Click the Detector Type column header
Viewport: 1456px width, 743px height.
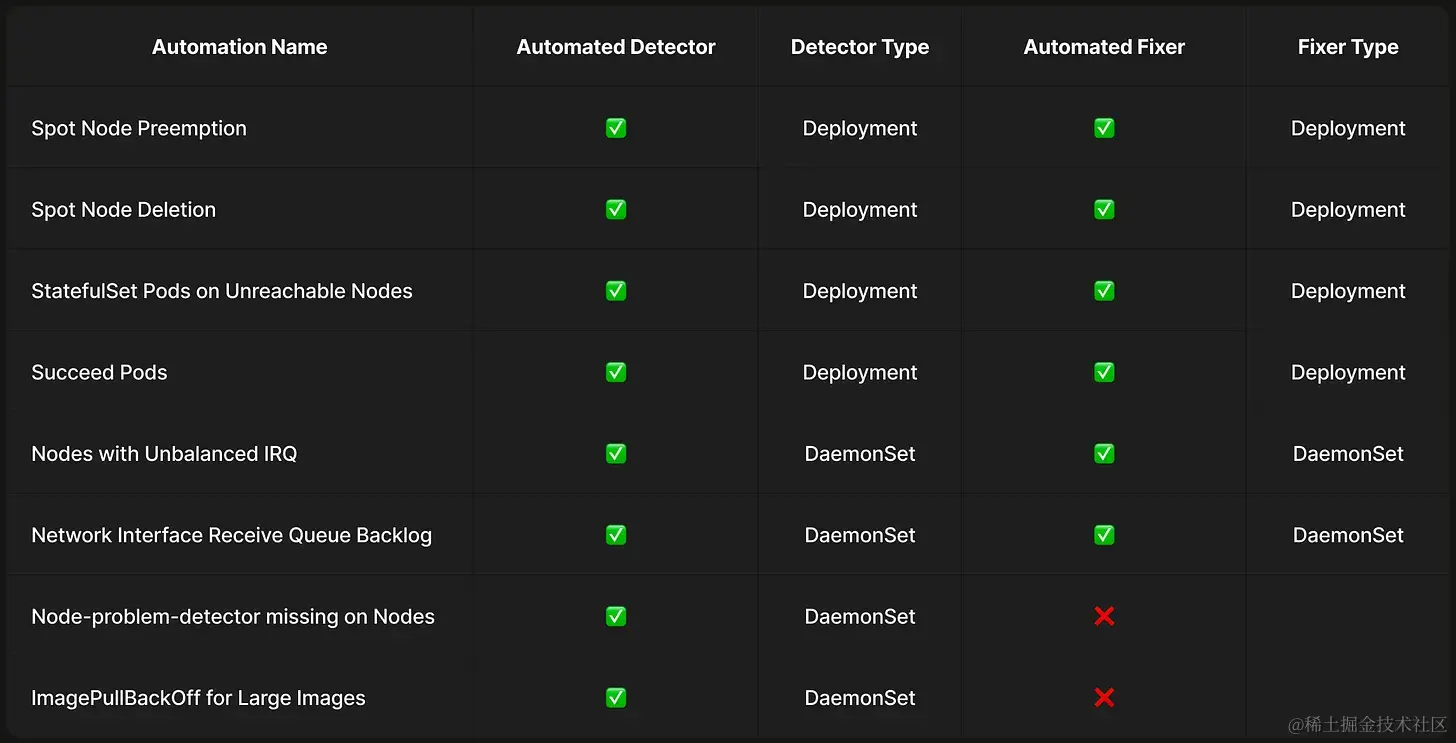[860, 47]
